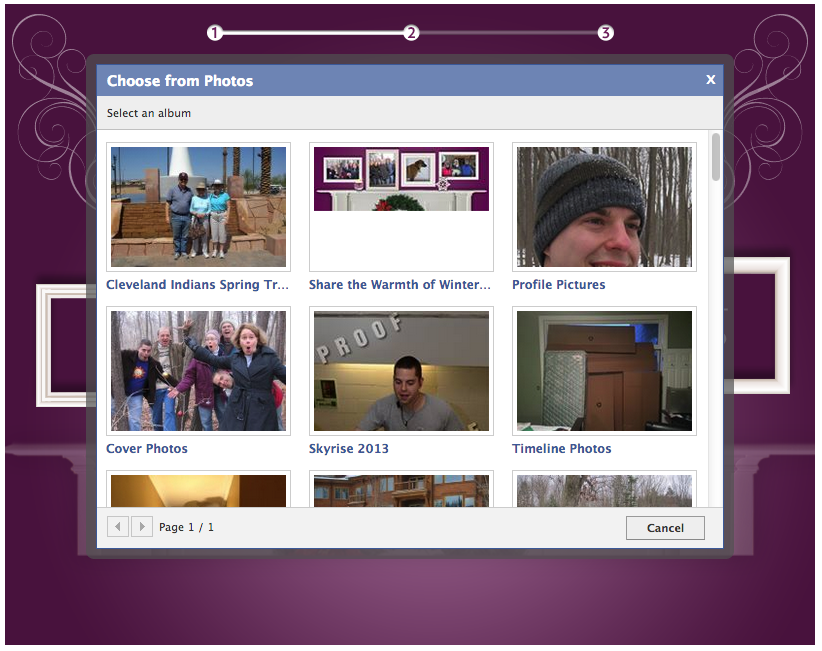The width and height of the screenshot is (822, 651).
Task: Open Cover Photos album thumbnail
Action: [x=198, y=371]
